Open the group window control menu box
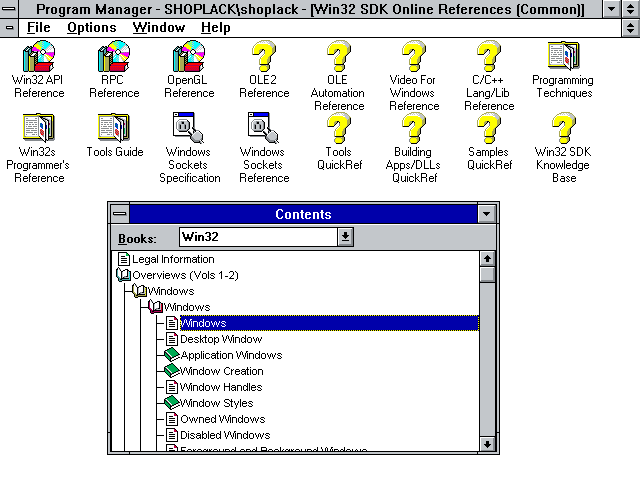Screen dimensions: 640x480 [9, 28]
